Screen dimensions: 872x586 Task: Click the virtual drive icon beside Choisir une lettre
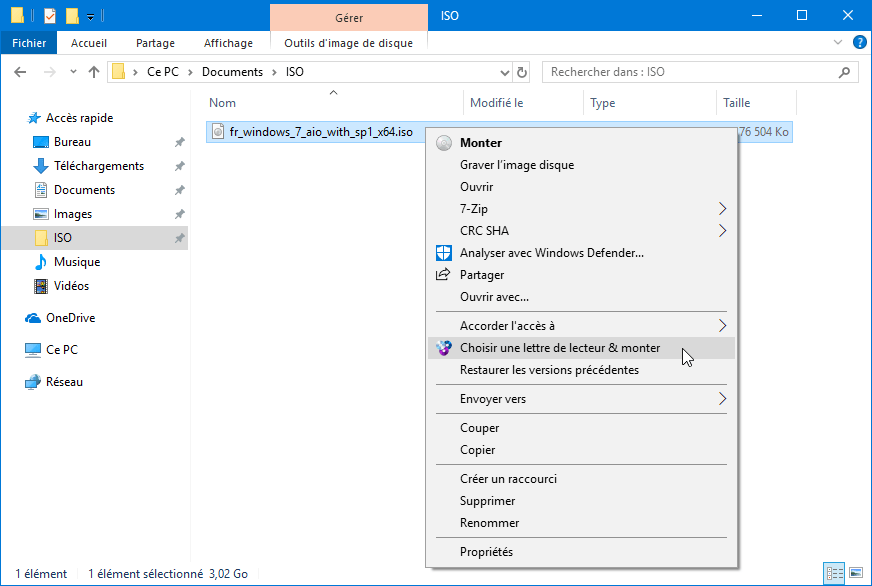click(444, 348)
